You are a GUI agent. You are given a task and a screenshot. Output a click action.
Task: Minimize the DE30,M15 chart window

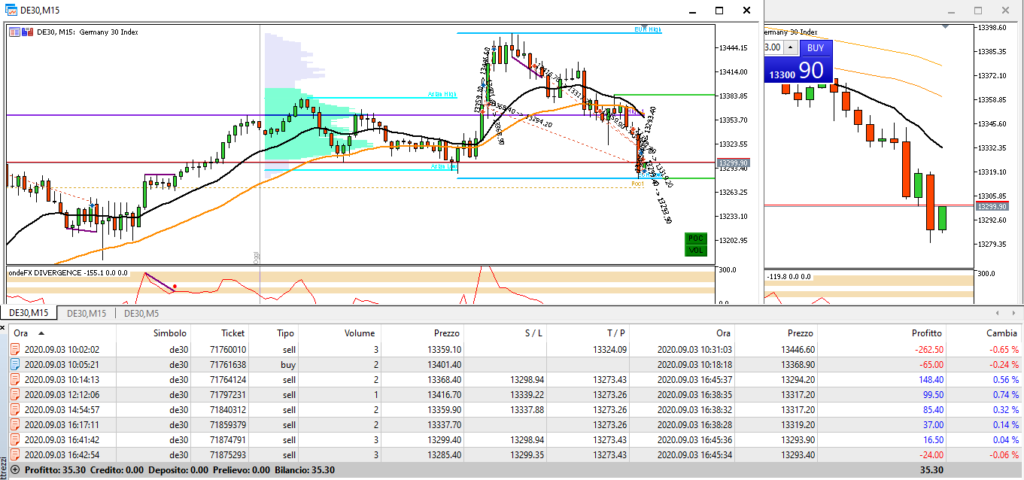coord(694,10)
